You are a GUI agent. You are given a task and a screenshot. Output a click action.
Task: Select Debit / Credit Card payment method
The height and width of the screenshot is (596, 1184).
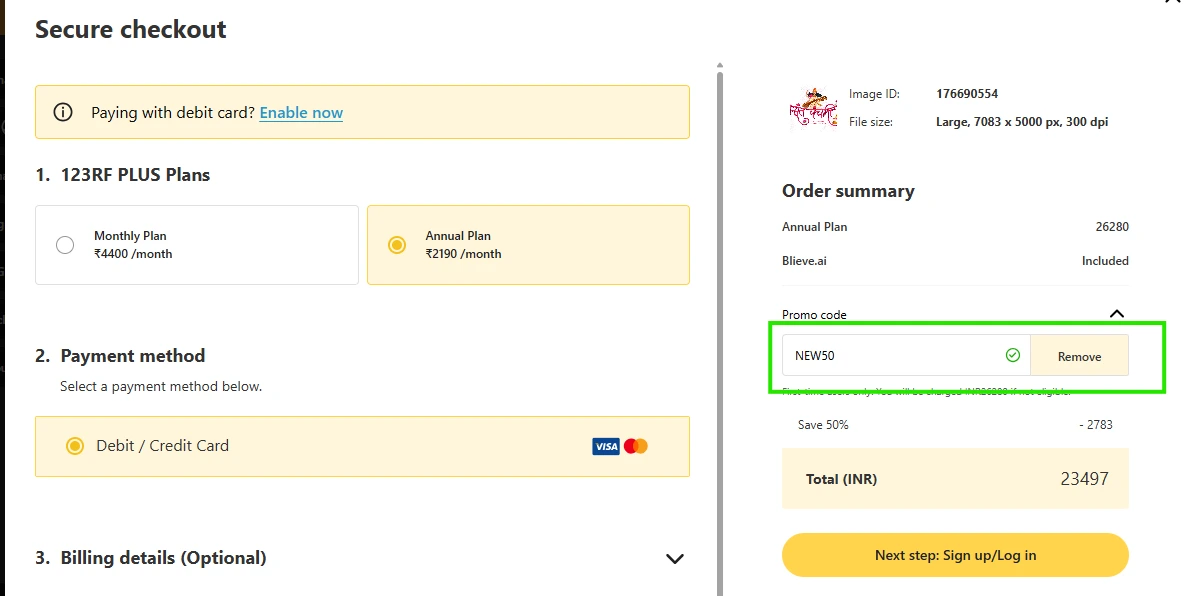point(75,445)
